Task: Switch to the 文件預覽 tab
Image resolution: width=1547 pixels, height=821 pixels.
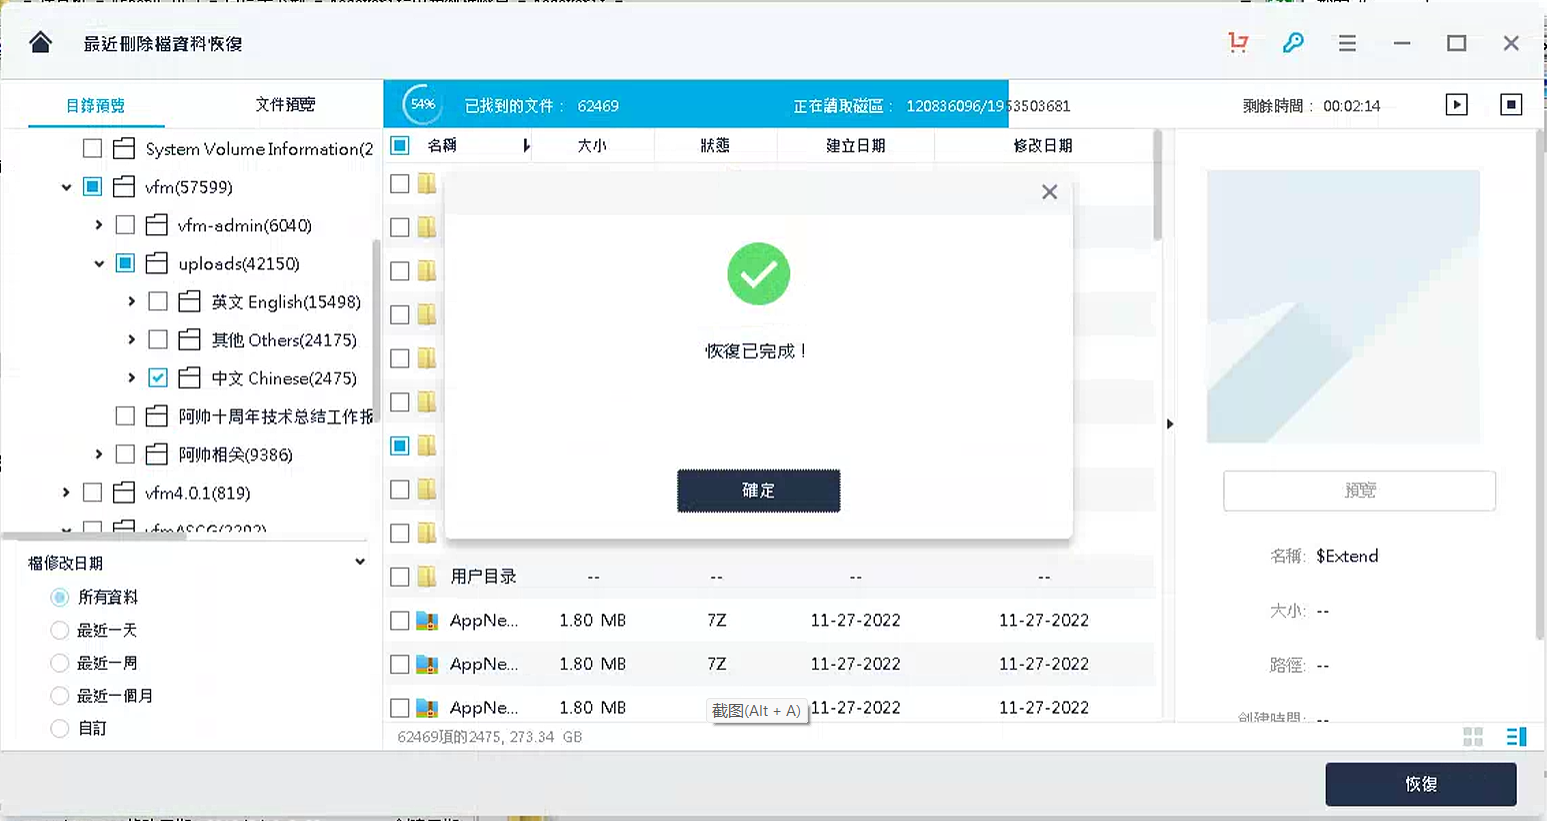Action: [x=285, y=105]
